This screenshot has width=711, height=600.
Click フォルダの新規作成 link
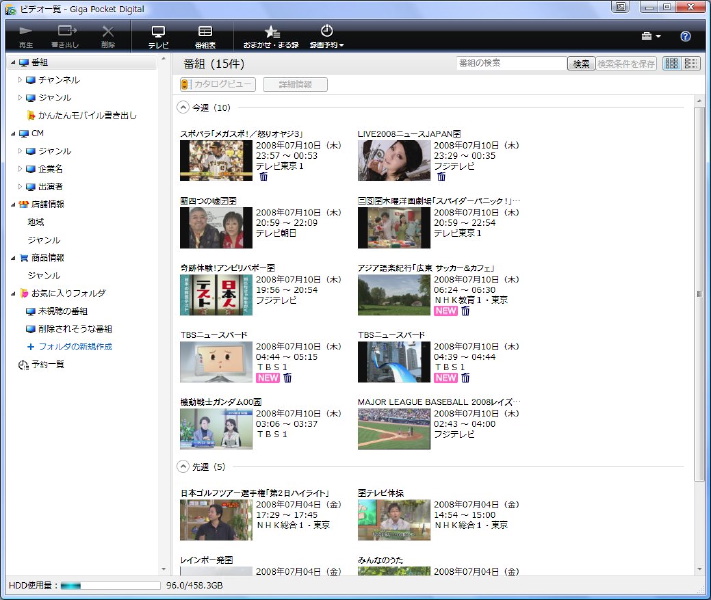click(75, 346)
